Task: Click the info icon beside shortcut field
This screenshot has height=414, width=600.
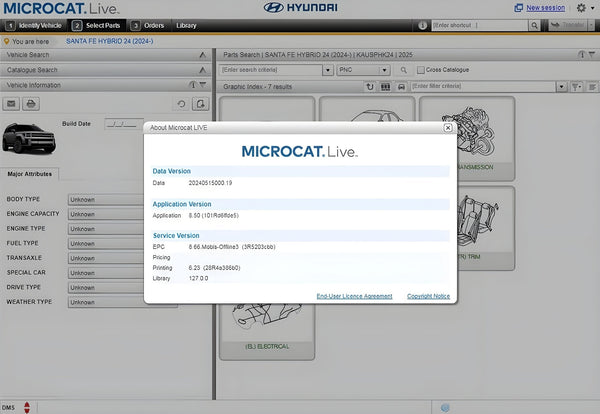Action: click(x=422, y=25)
